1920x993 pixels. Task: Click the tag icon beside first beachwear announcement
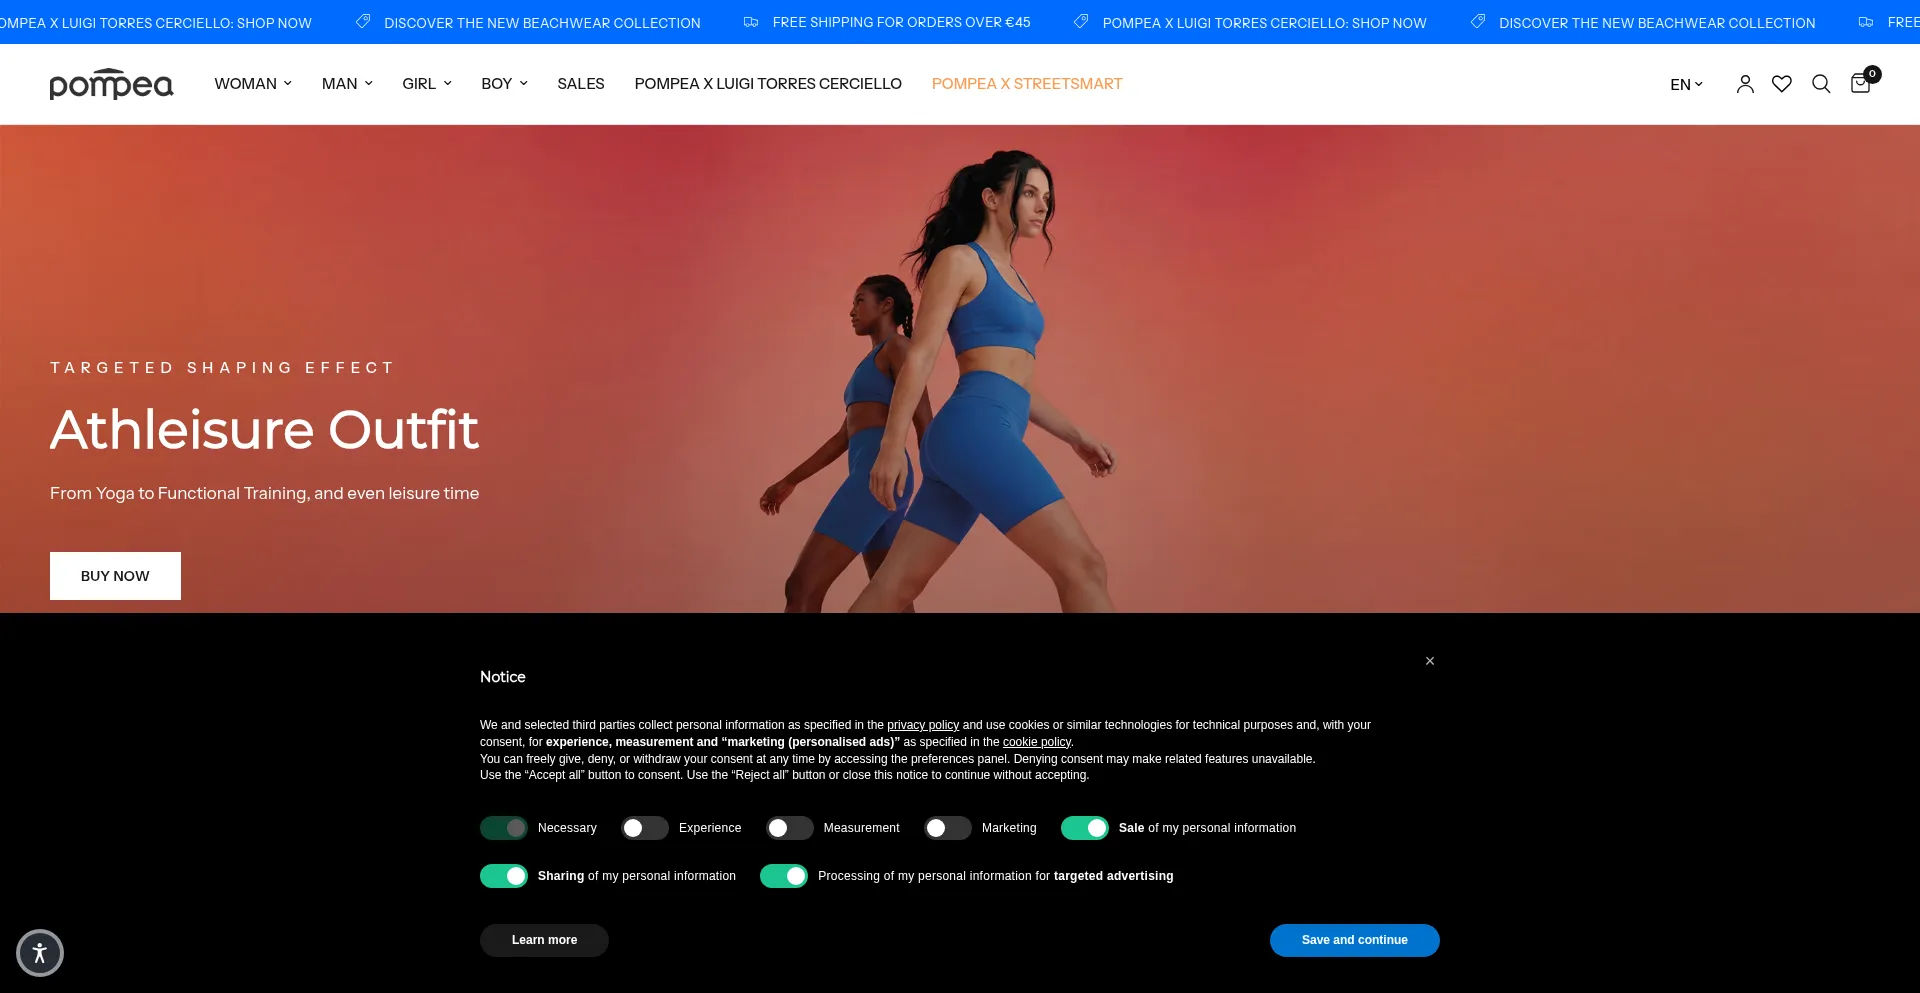point(363,21)
